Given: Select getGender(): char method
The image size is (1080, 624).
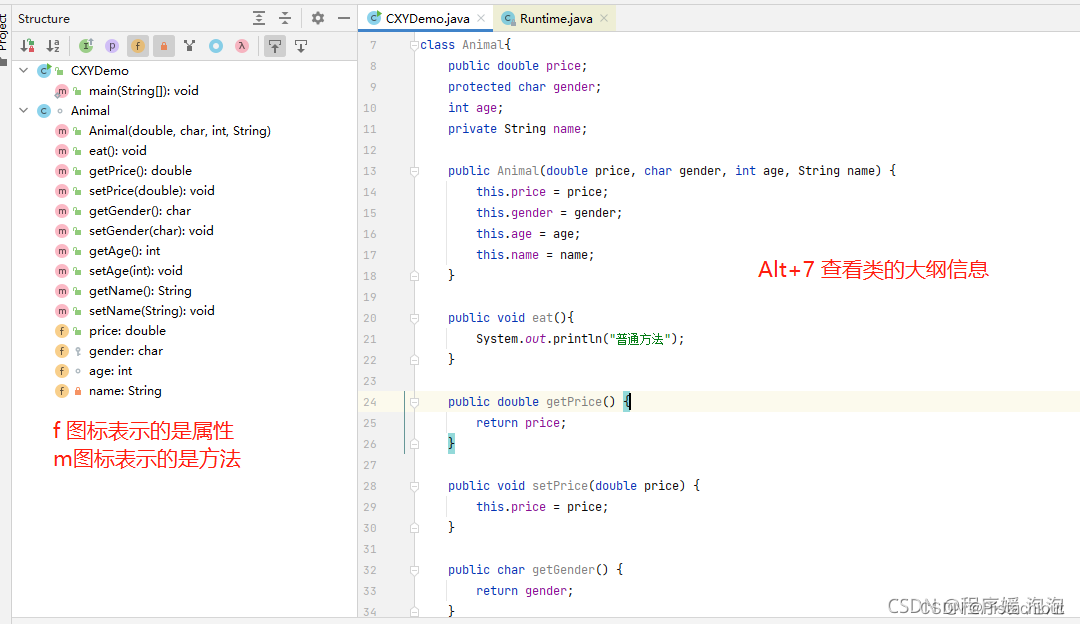Looking at the screenshot, I should (x=140, y=210).
